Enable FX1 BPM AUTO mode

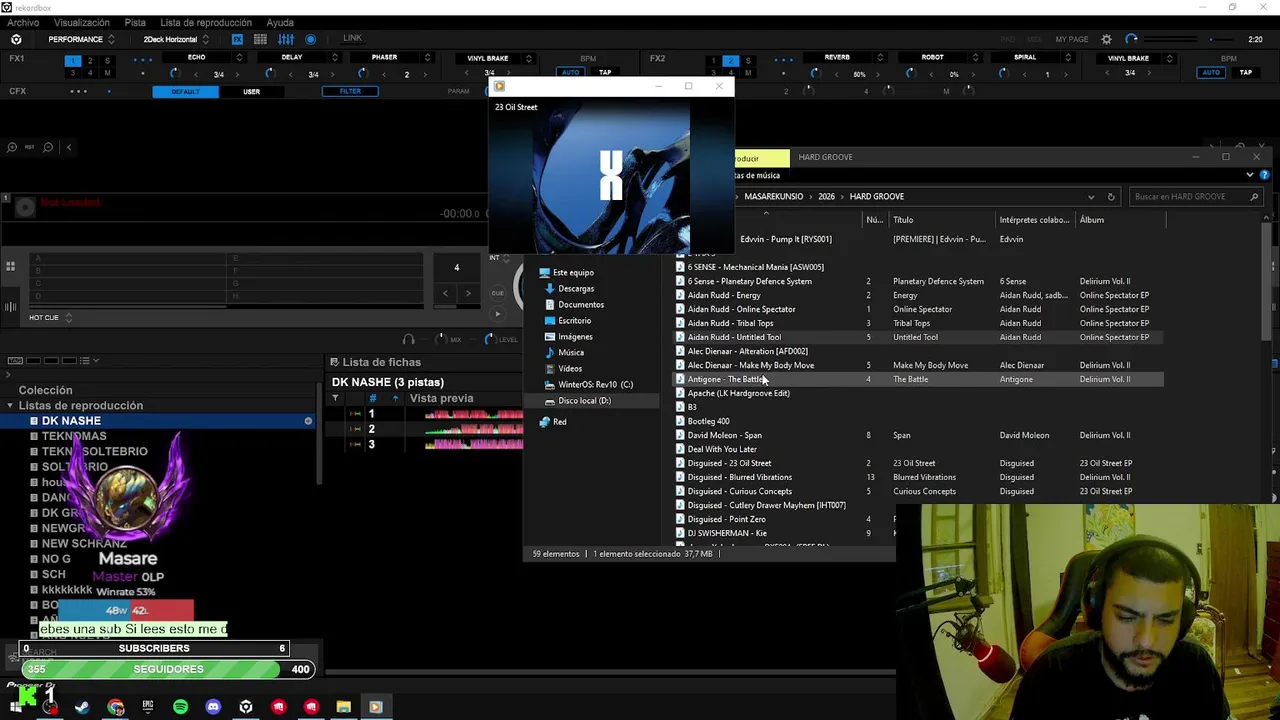click(571, 72)
